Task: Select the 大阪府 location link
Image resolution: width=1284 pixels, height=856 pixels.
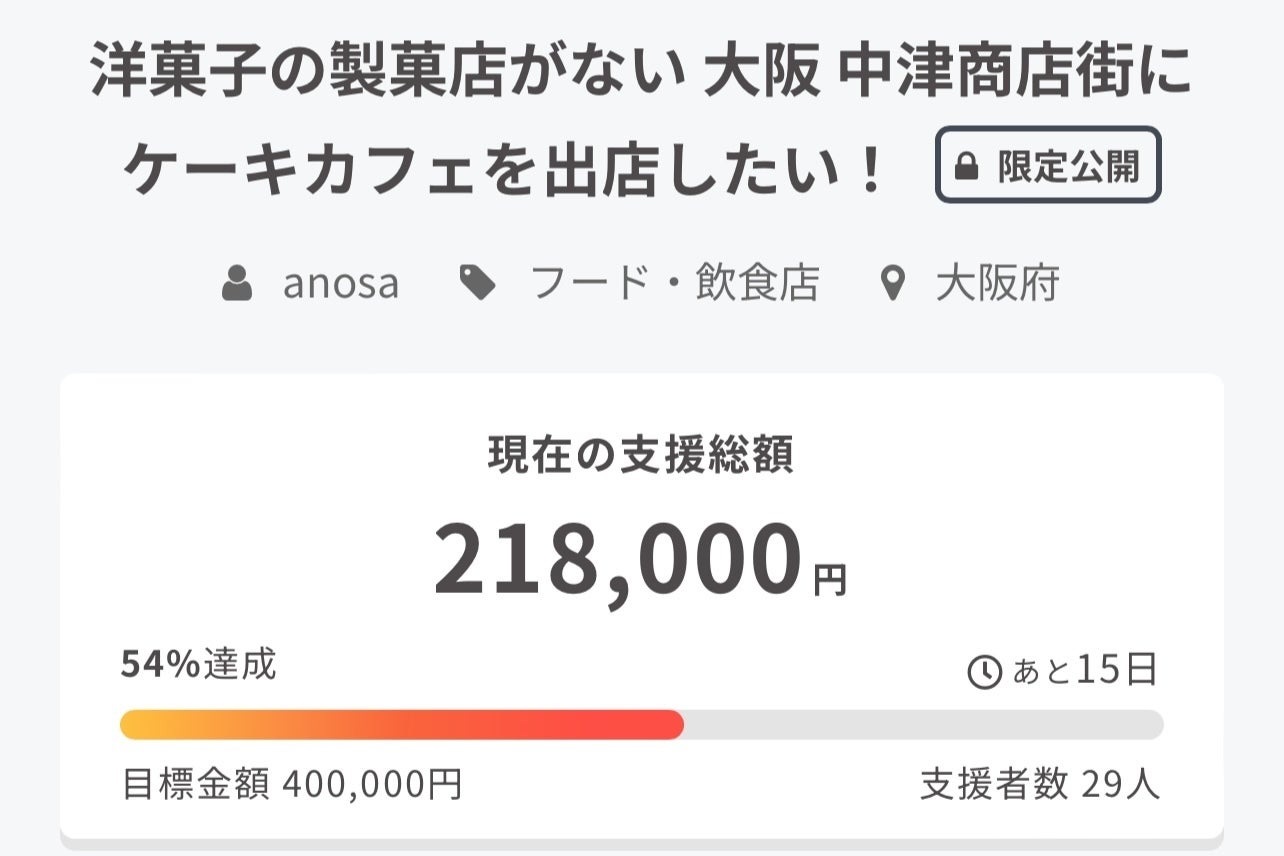Action: pyautogui.click(x=997, y=284)
